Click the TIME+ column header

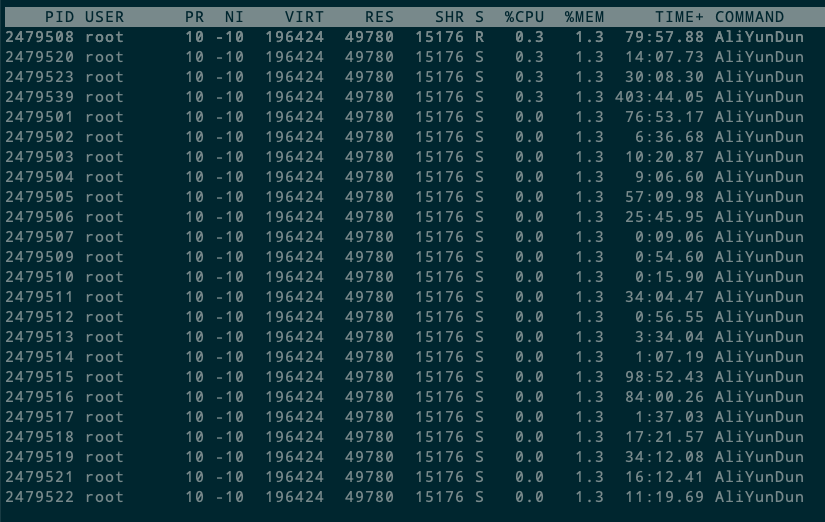[679, 17]
